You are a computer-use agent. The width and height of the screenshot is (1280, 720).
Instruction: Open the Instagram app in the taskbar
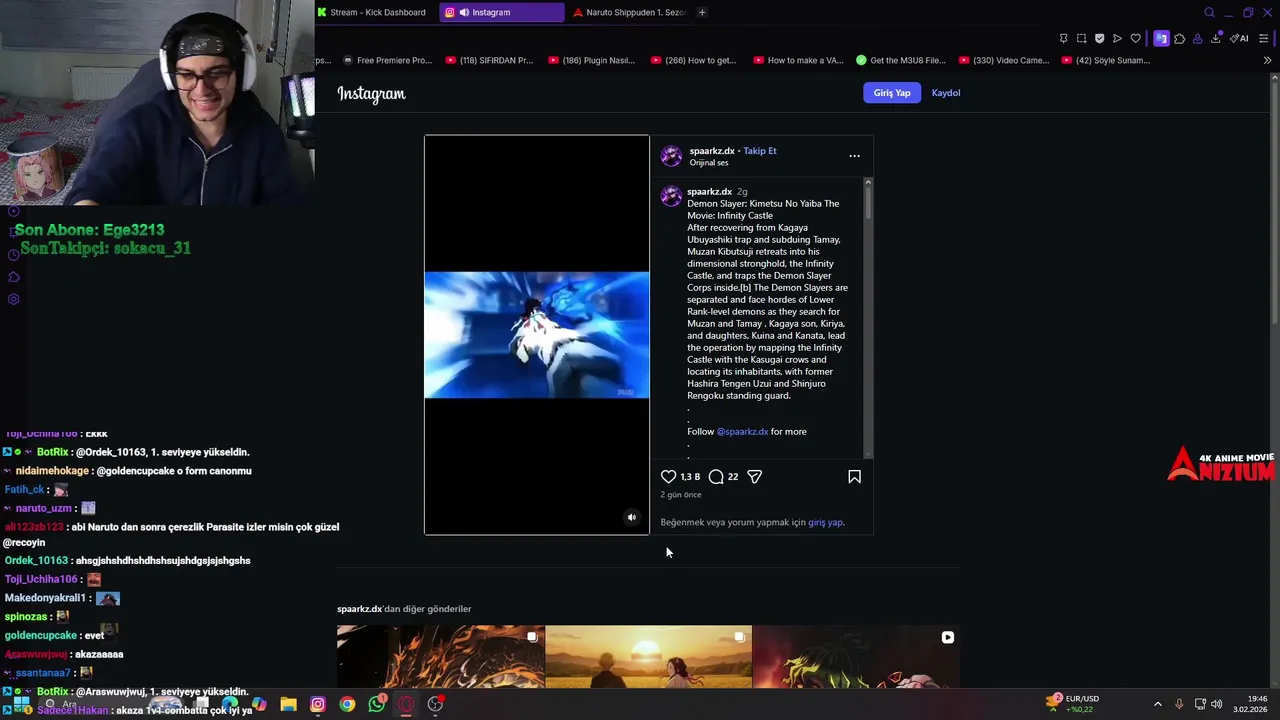point(318,704)
